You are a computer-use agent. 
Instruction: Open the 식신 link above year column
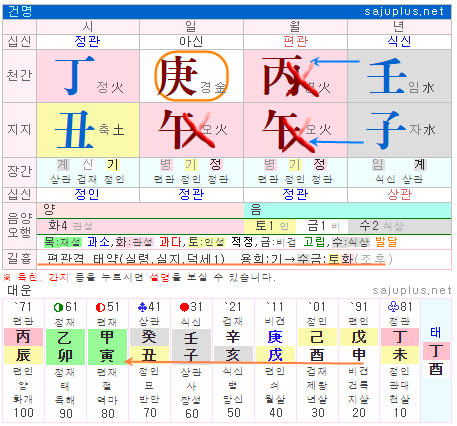[399, 41]
